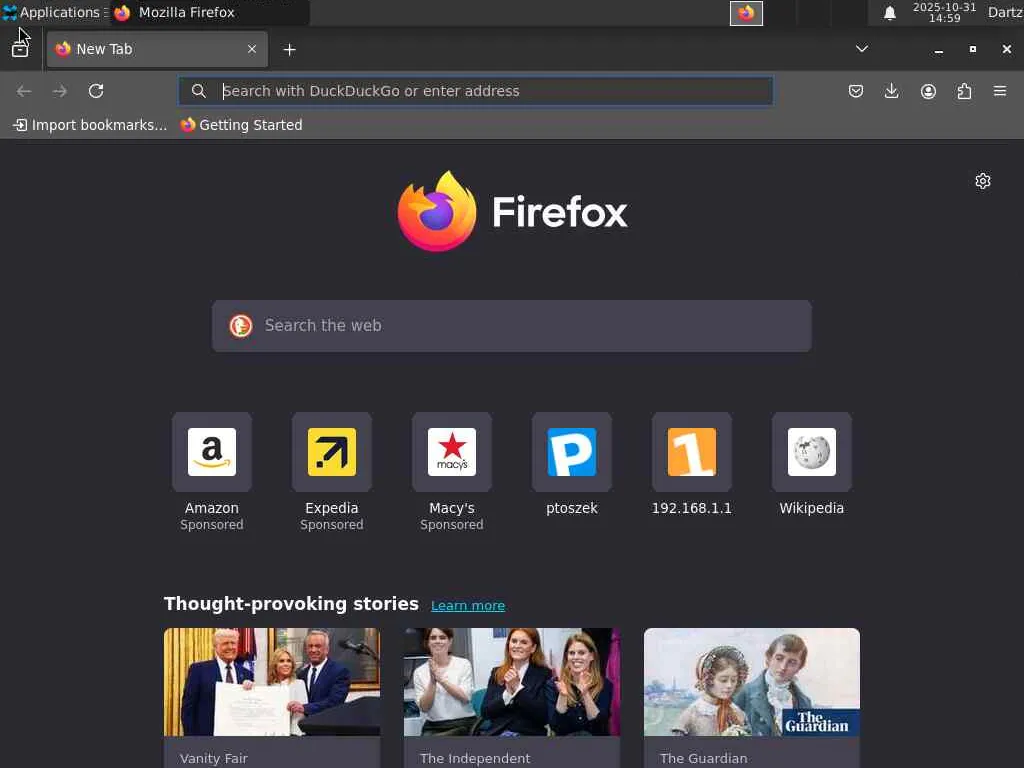The image size is (1024, 768).
Task: Click the magnifier icon in address bar
Action: (199, 91)
